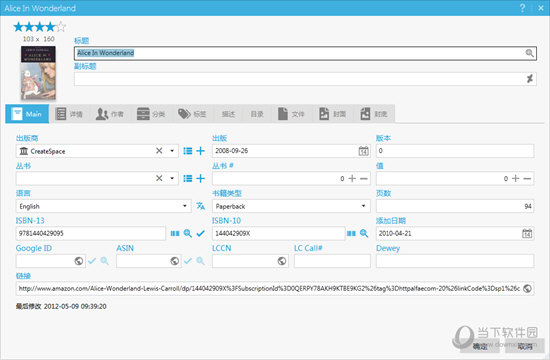
Task: Click the Dewey input field
Action: coord(455,261)
